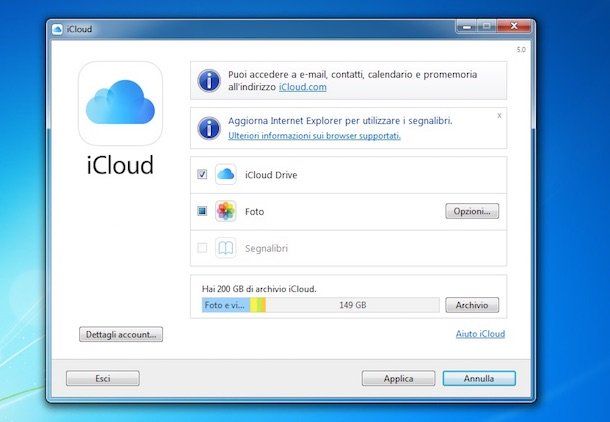
Task: Open Foto Opzioni... button
Action: pos(472,211)
